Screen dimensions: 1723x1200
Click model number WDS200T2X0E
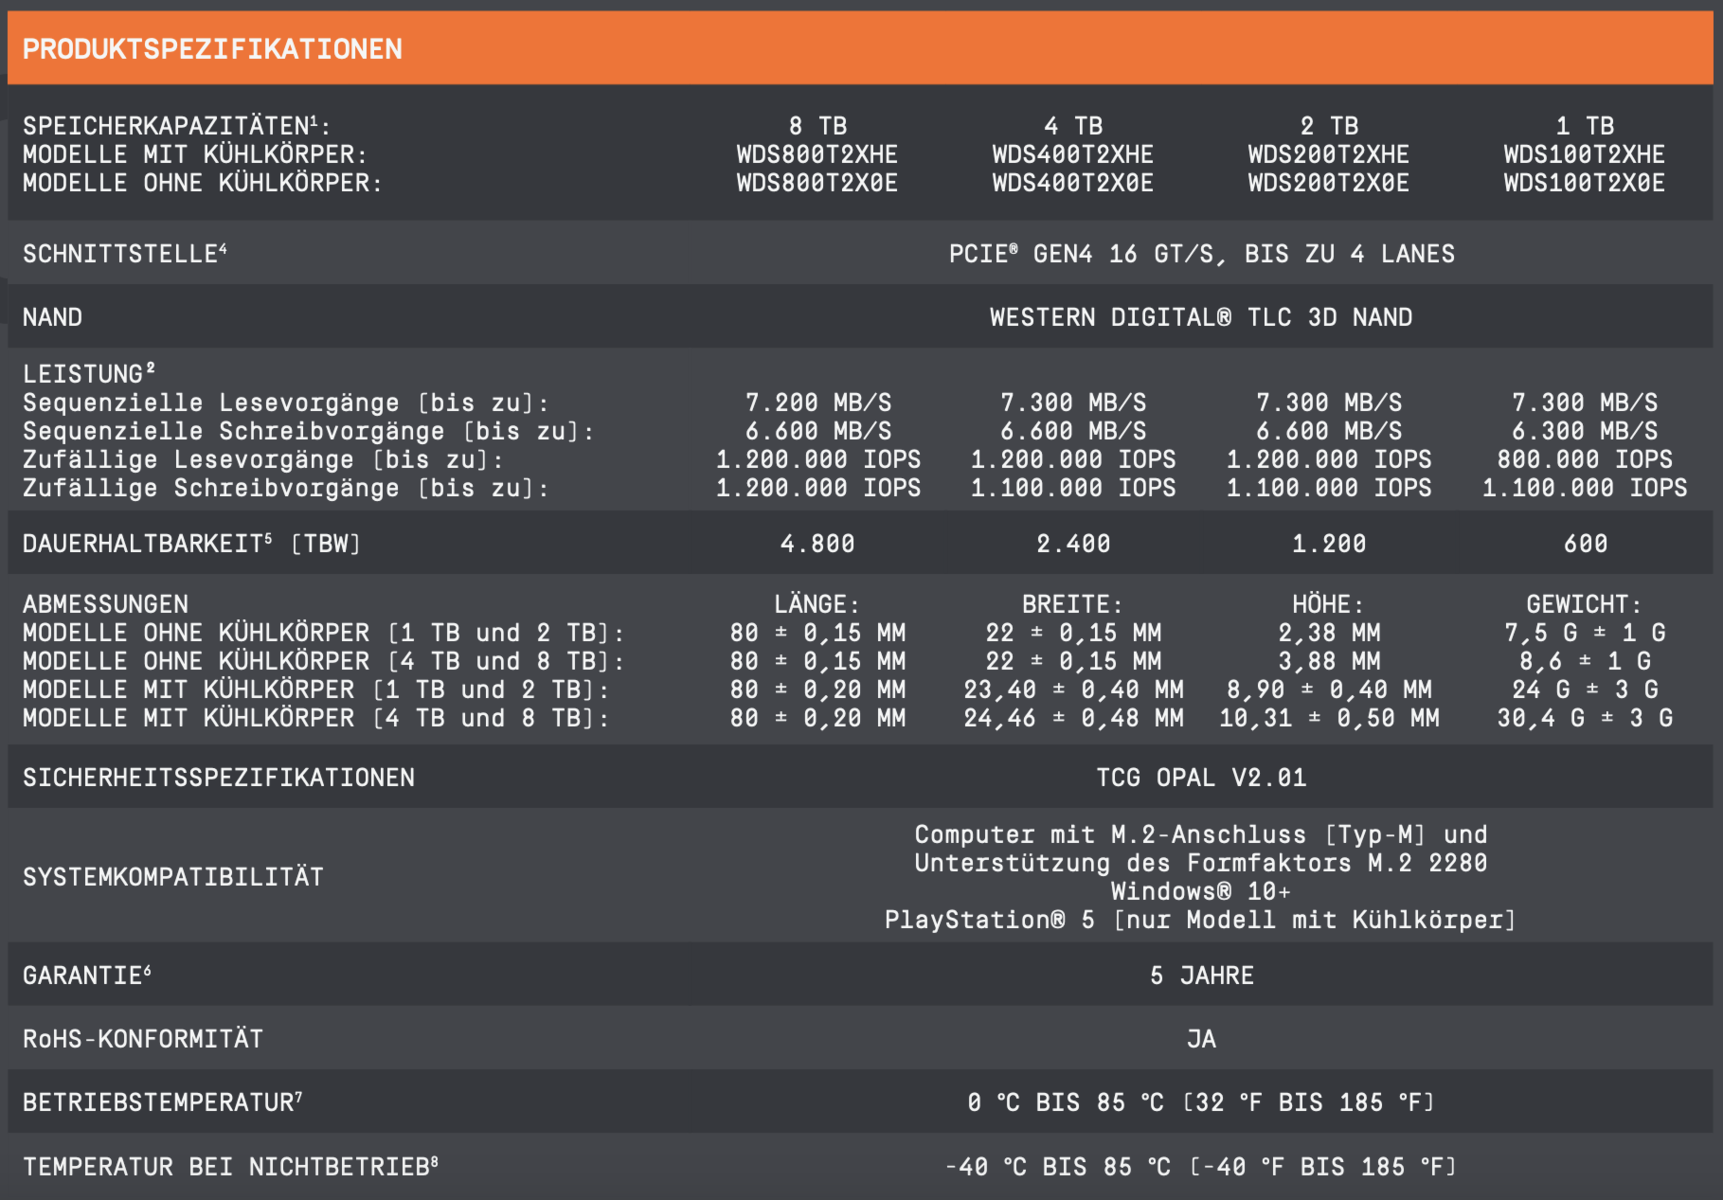tap(1328, 184)
